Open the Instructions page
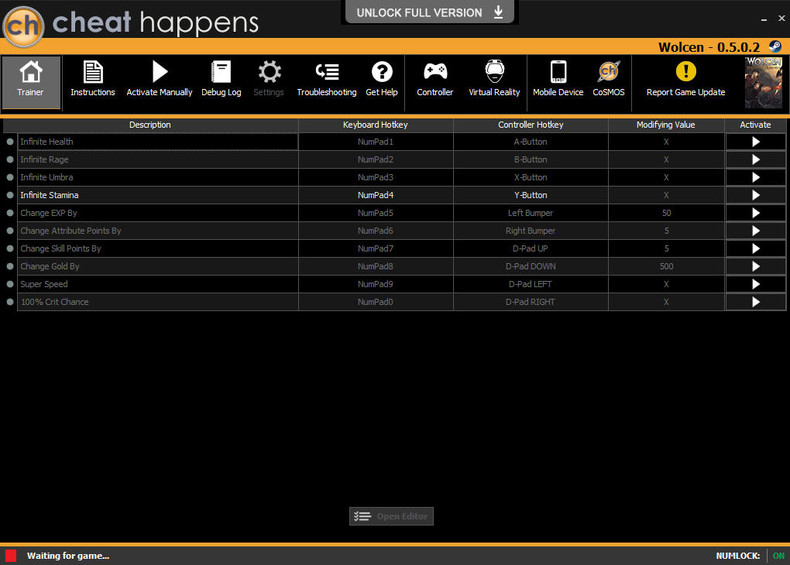790x565 pixels. click(93, 79)
